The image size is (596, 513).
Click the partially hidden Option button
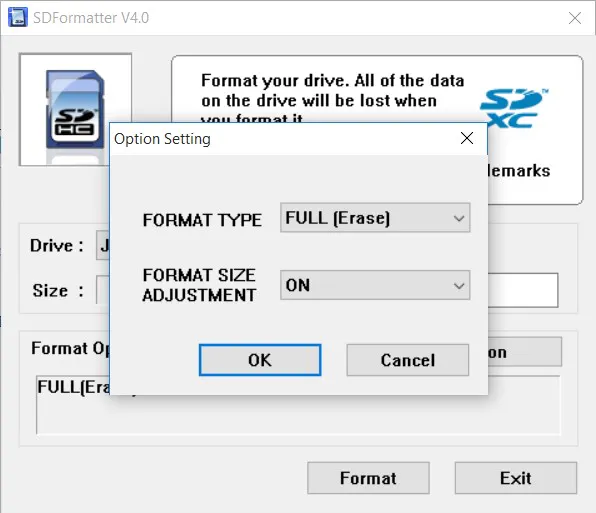click(525, 352)
